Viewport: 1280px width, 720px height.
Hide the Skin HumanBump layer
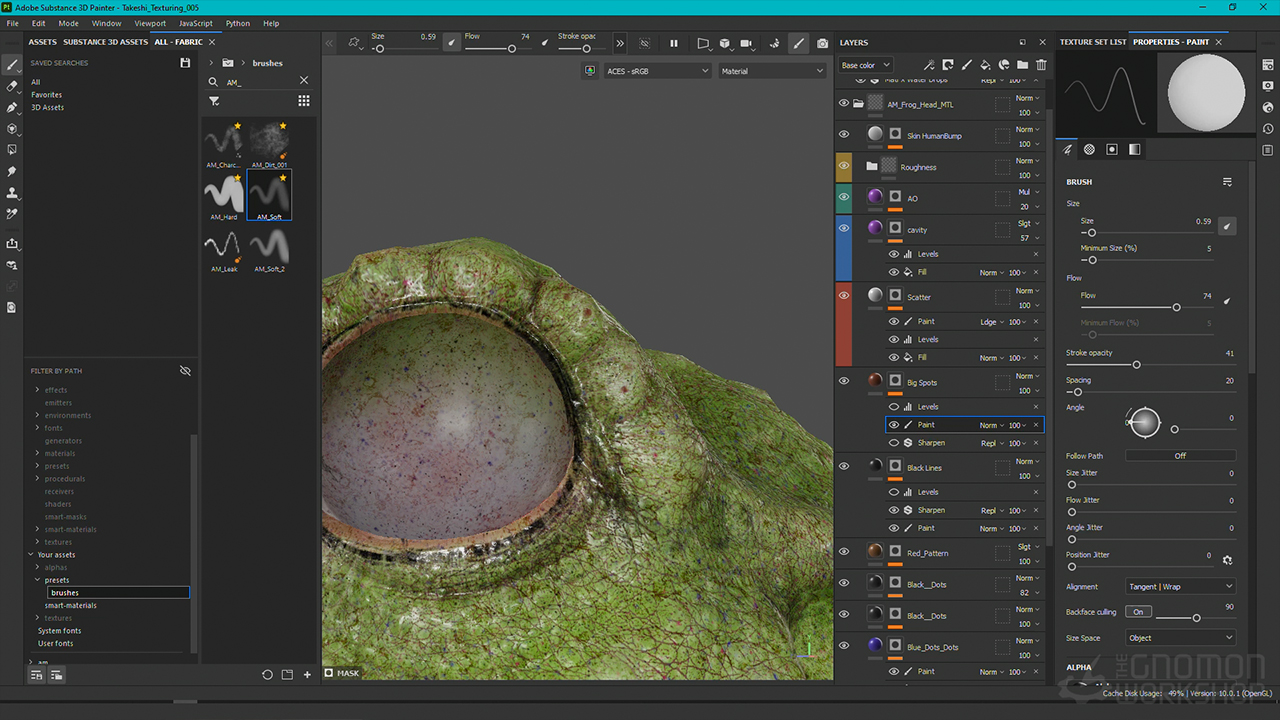(844, 135)
